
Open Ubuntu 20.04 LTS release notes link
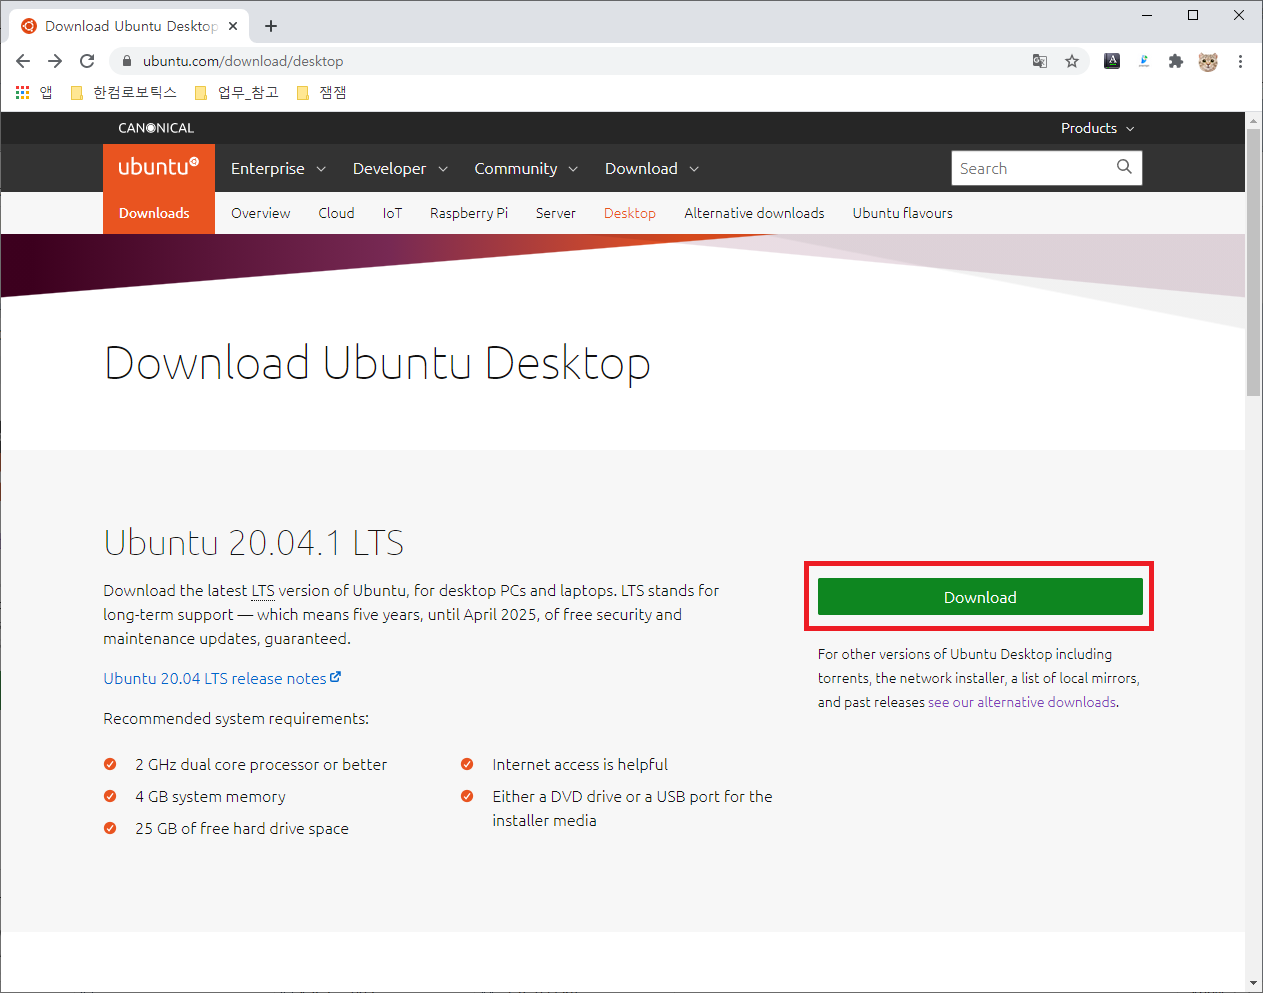point(215,678)
